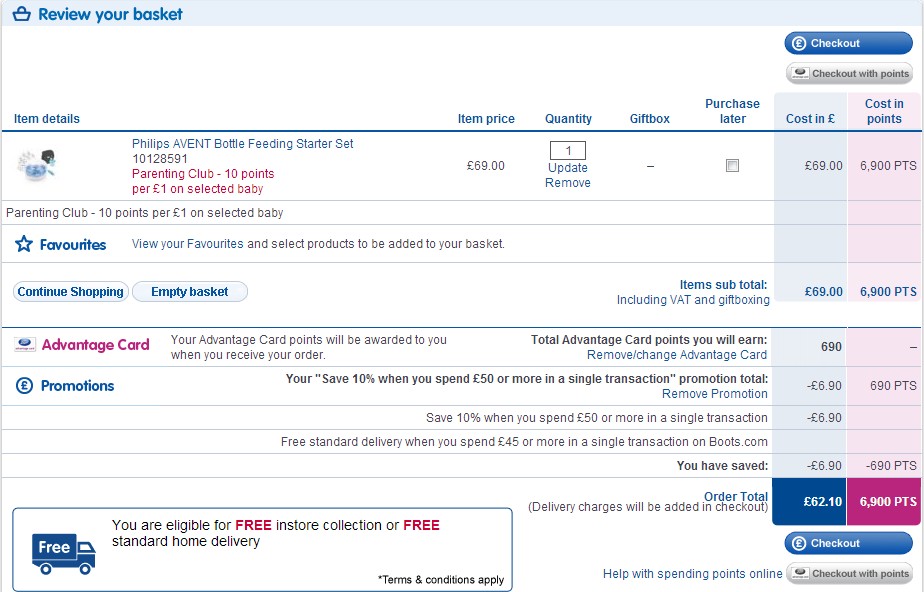
Task: Tick the Purchase later checkbox
Action: (x=732, y=166)
